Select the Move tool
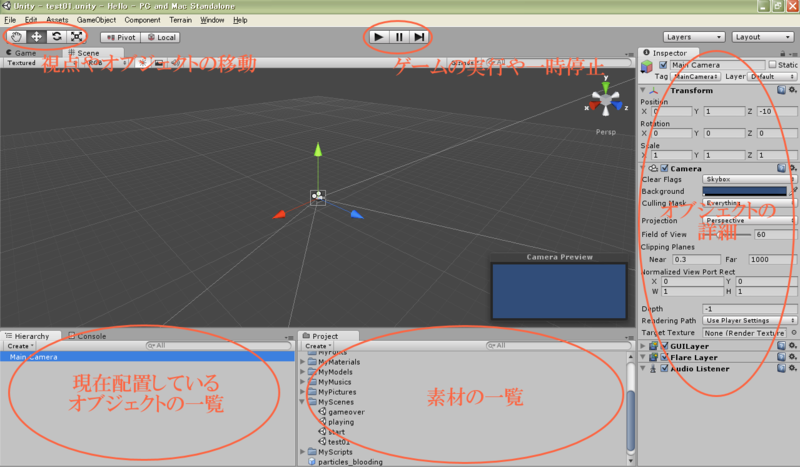Image resolution: width=800 pixels, height=467 pixels. click(x=36, y=37)
